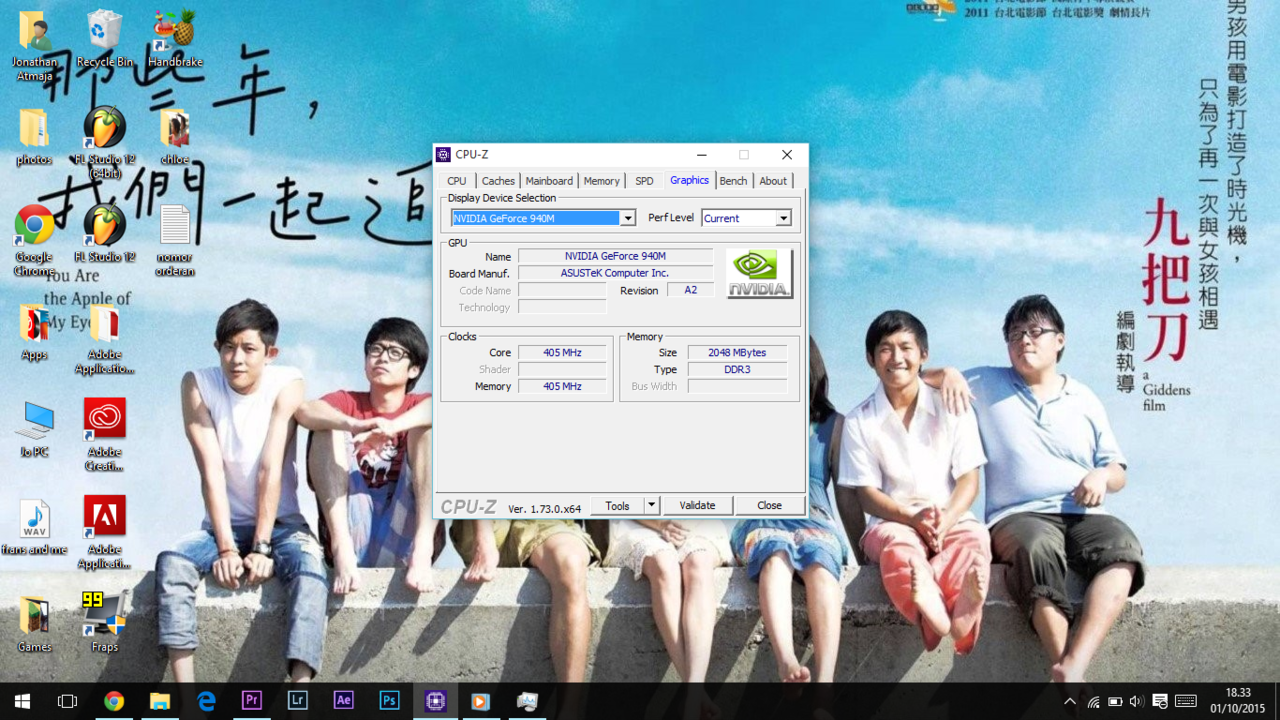Open the Games folder on desktop
This screenshot has width=1280, height=720.
(x=34, y=623)
